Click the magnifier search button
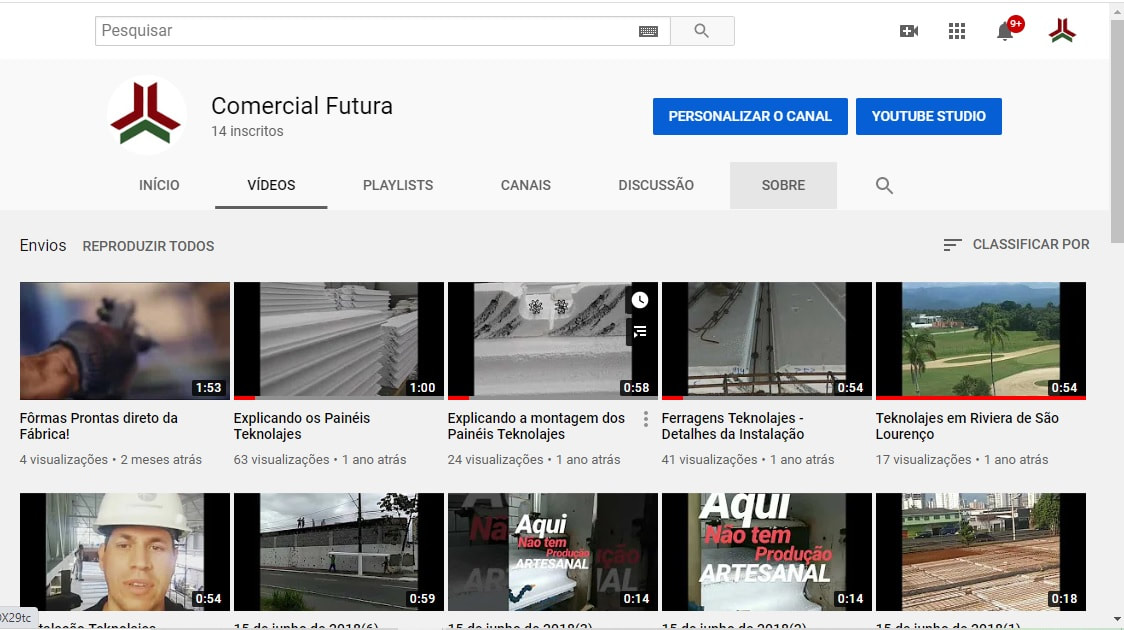The image size is (1124, 630). (702, 31)
